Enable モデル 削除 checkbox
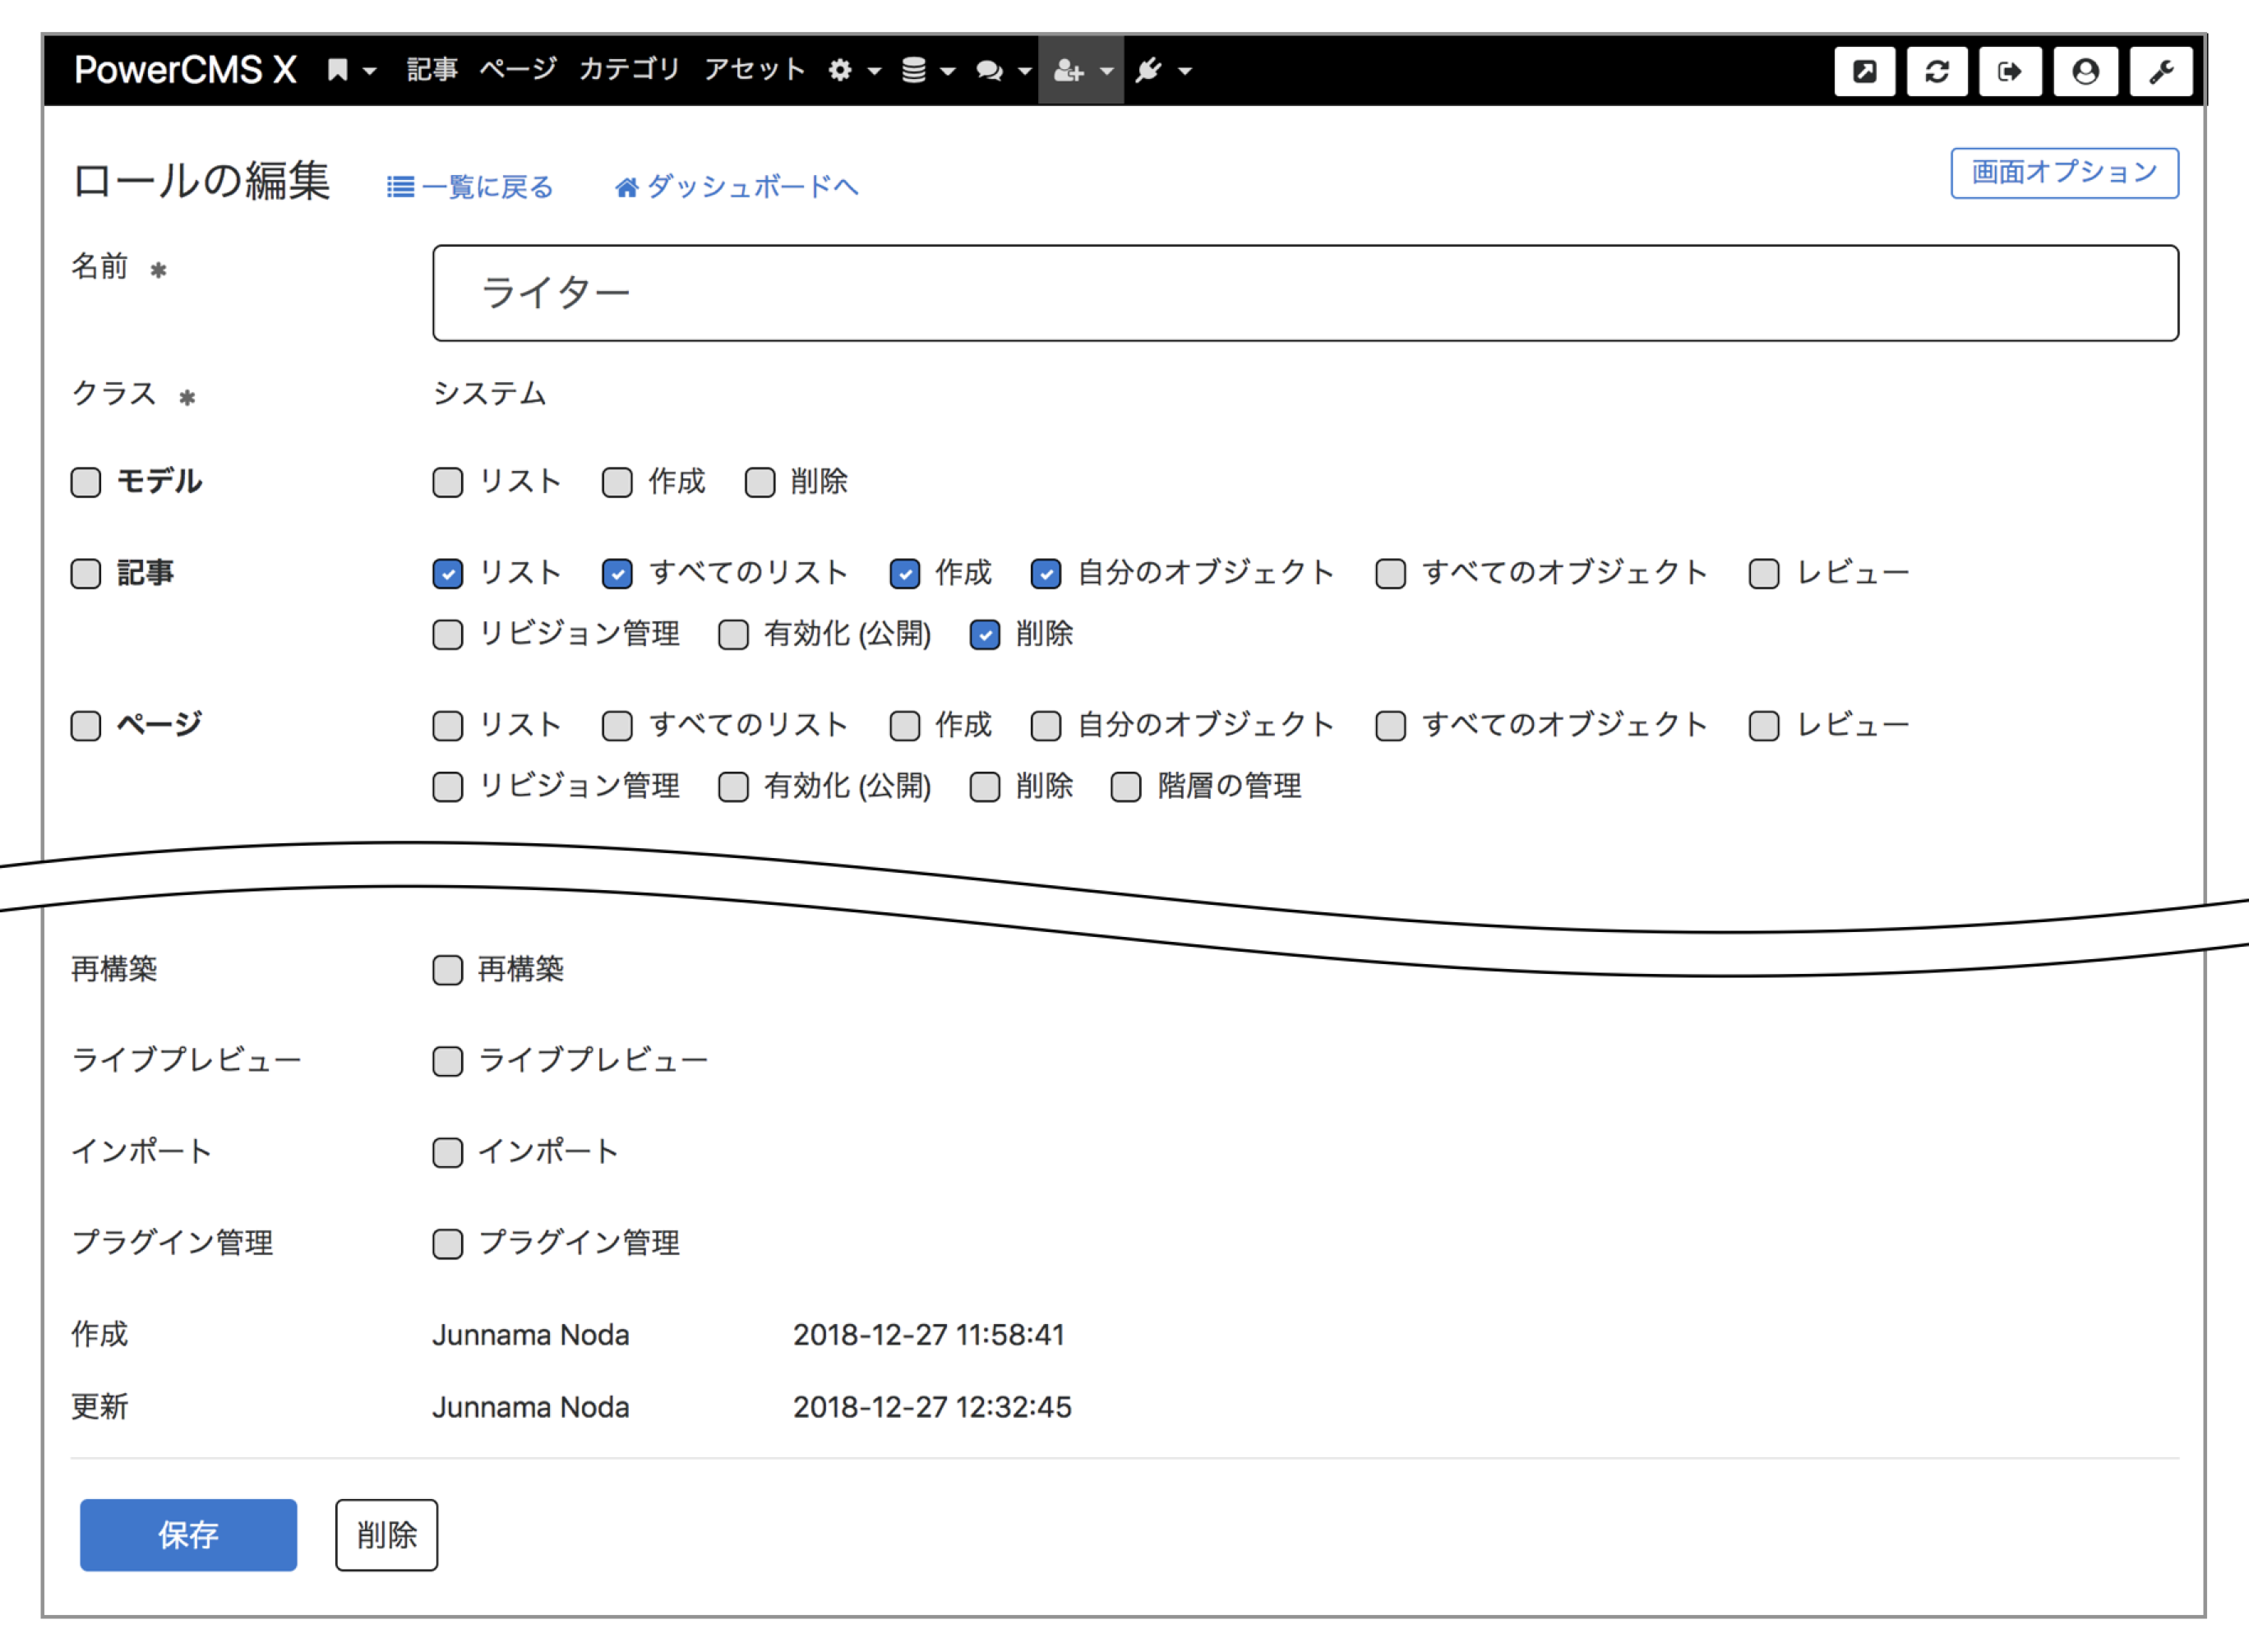This screenshot has height=1652, width=2249. (x=760, y=482)
